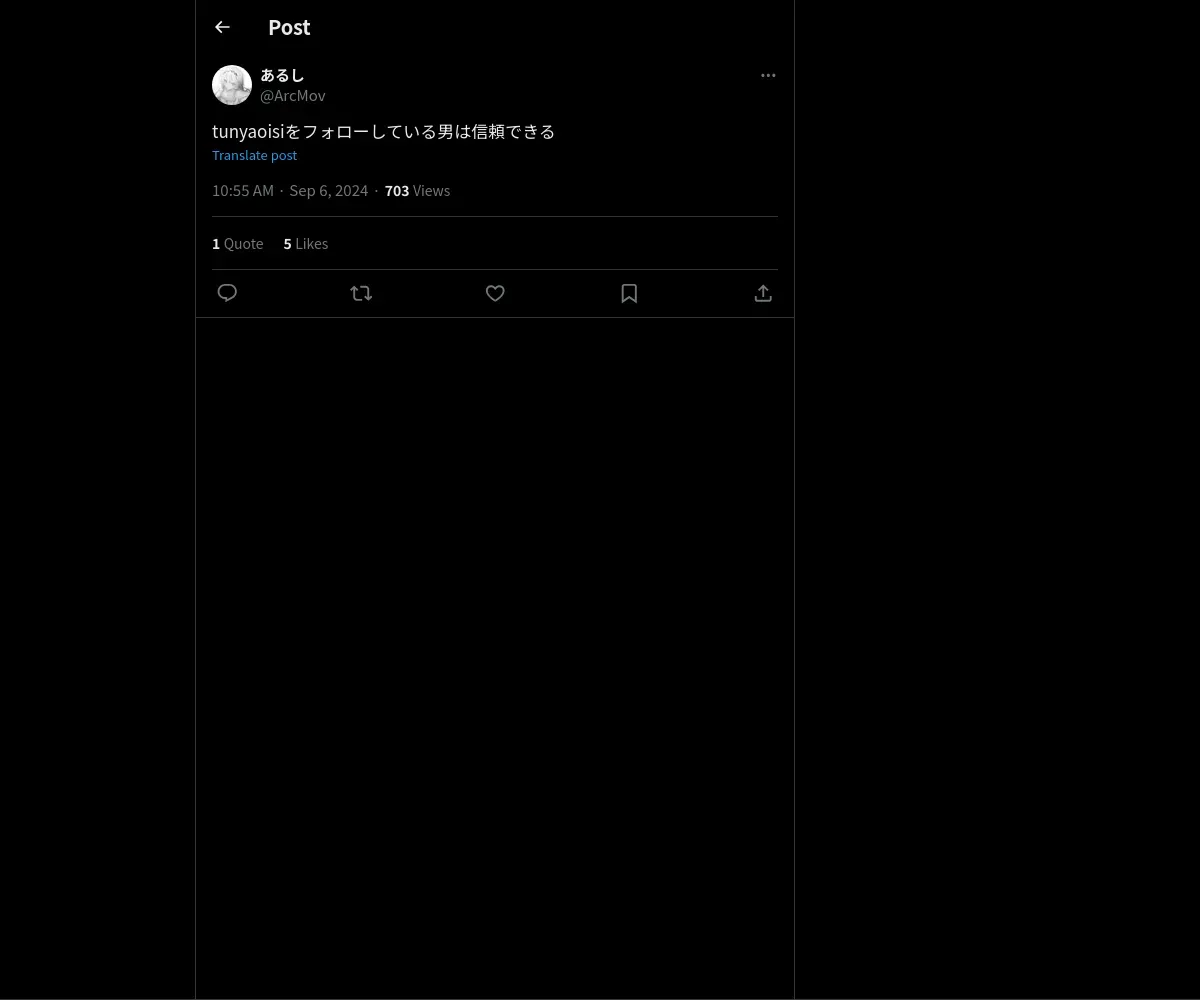The image size is (1200, 1000).
Task: Click the empty area below the post actions
Action: click(x=495, y=658)
